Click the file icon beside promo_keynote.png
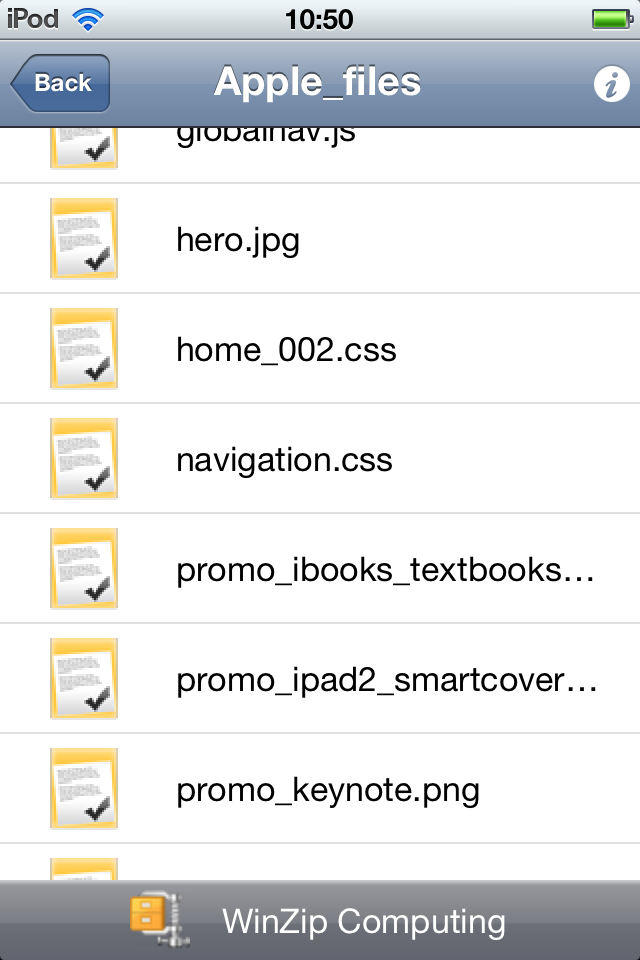The width and height of the screenshot is (640, 960). tap(84, 789)
